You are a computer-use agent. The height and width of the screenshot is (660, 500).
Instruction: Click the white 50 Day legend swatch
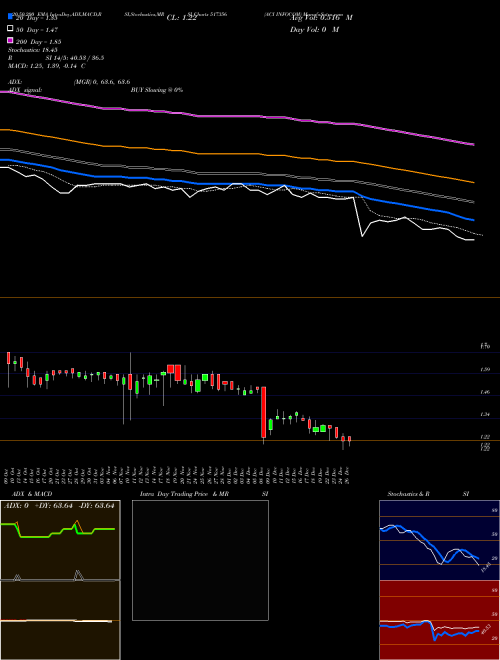[10, 28]
